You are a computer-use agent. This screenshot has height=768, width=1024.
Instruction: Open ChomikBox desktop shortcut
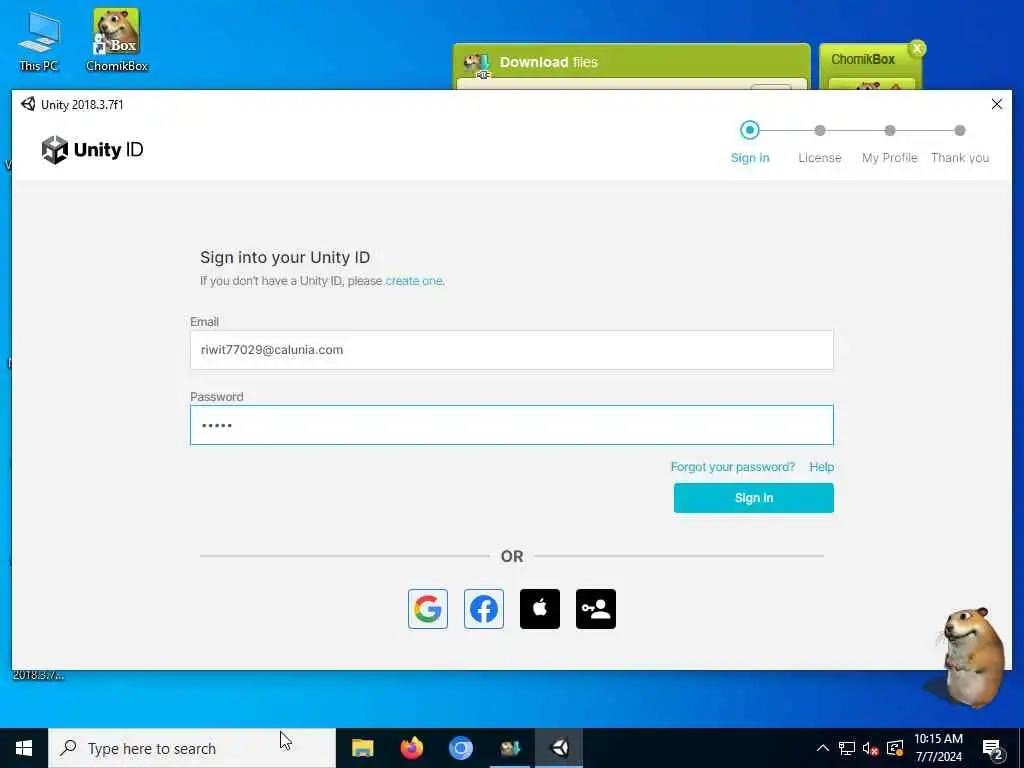click(117, 40)
